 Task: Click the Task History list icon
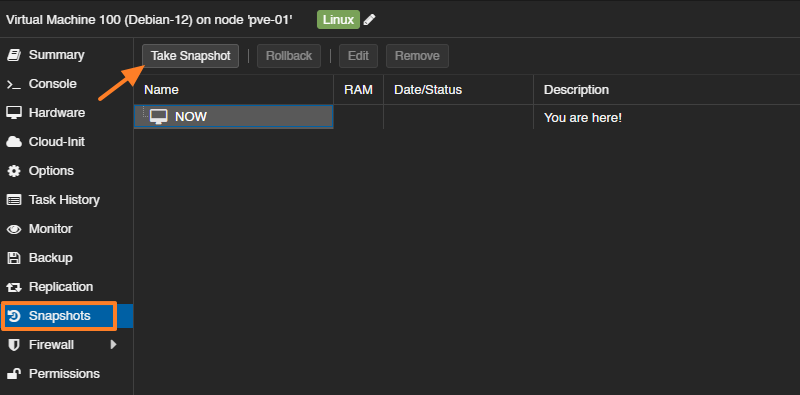click(14, 200)
